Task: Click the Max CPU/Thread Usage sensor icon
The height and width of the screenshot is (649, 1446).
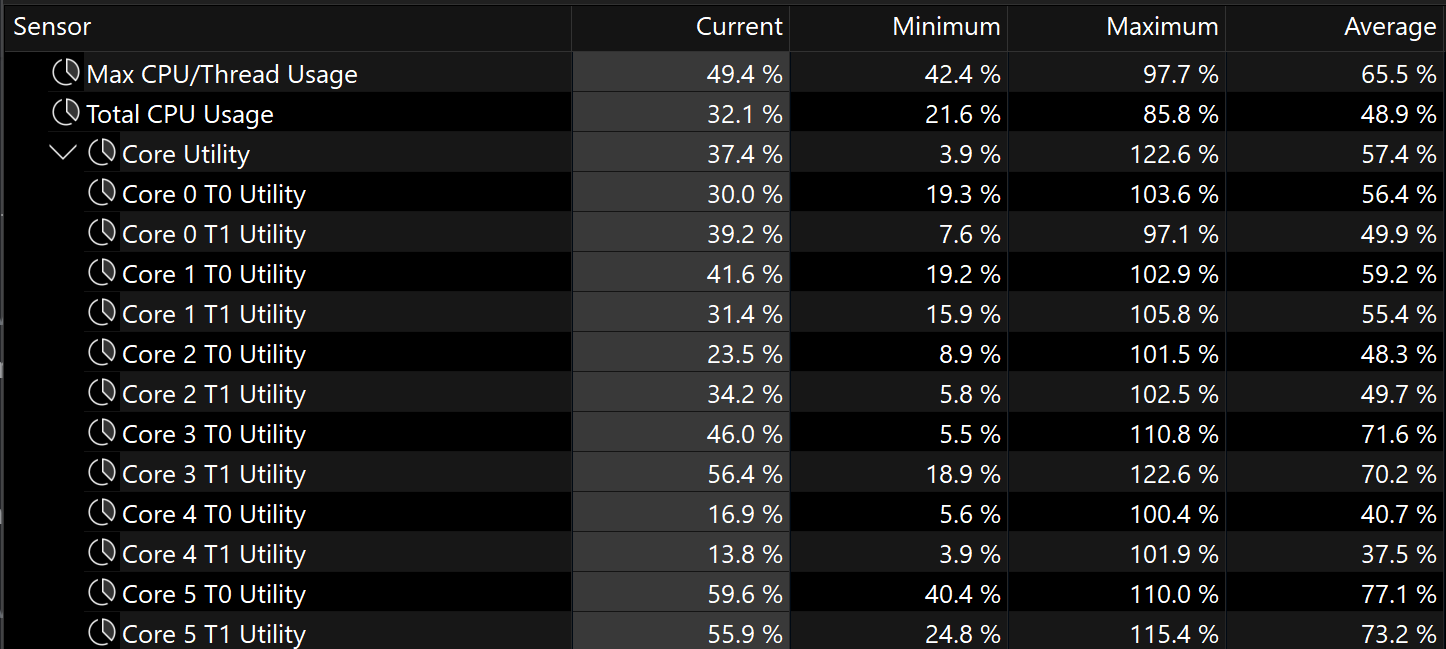Action: point(66,73)
